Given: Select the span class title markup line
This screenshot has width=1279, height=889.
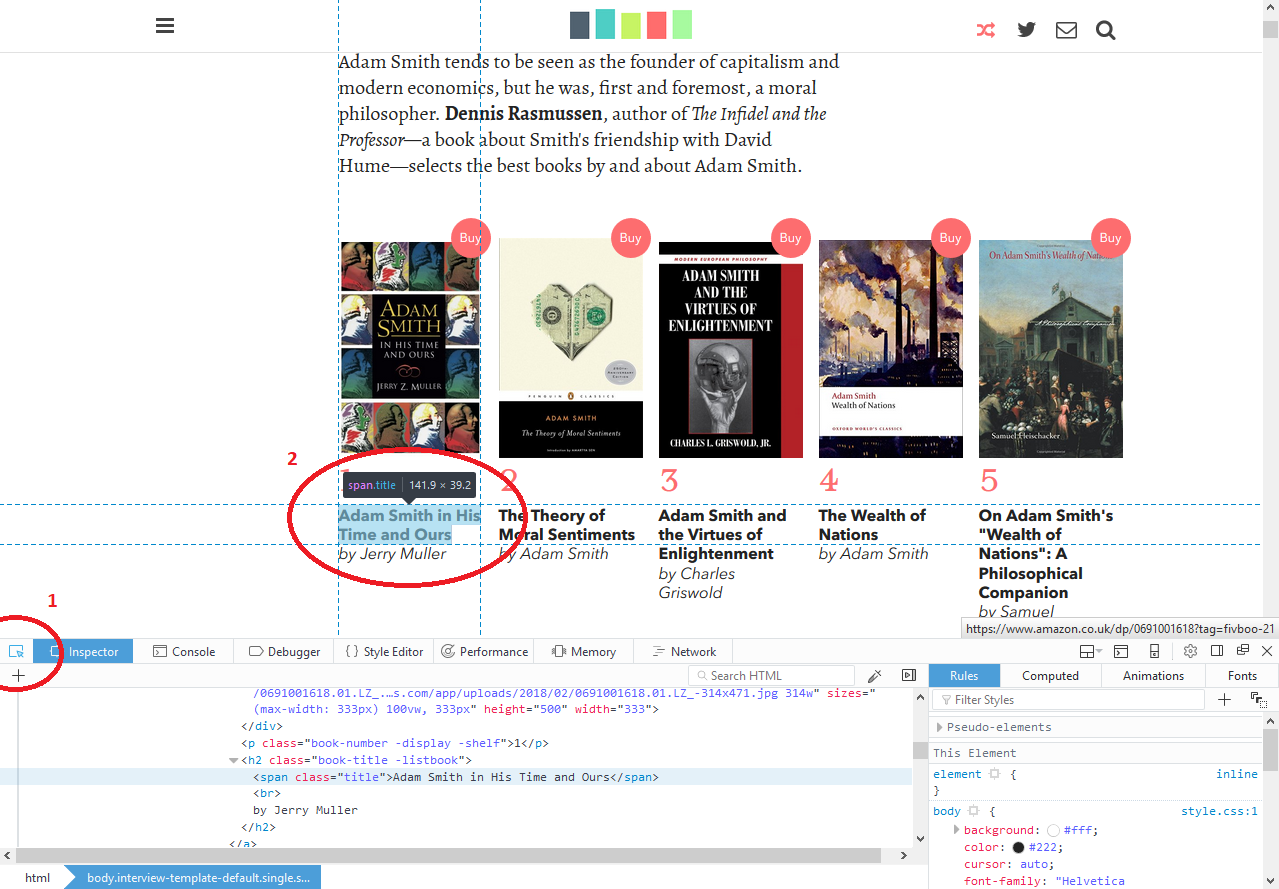Looking at the screenshot, I should coord(455,777).
